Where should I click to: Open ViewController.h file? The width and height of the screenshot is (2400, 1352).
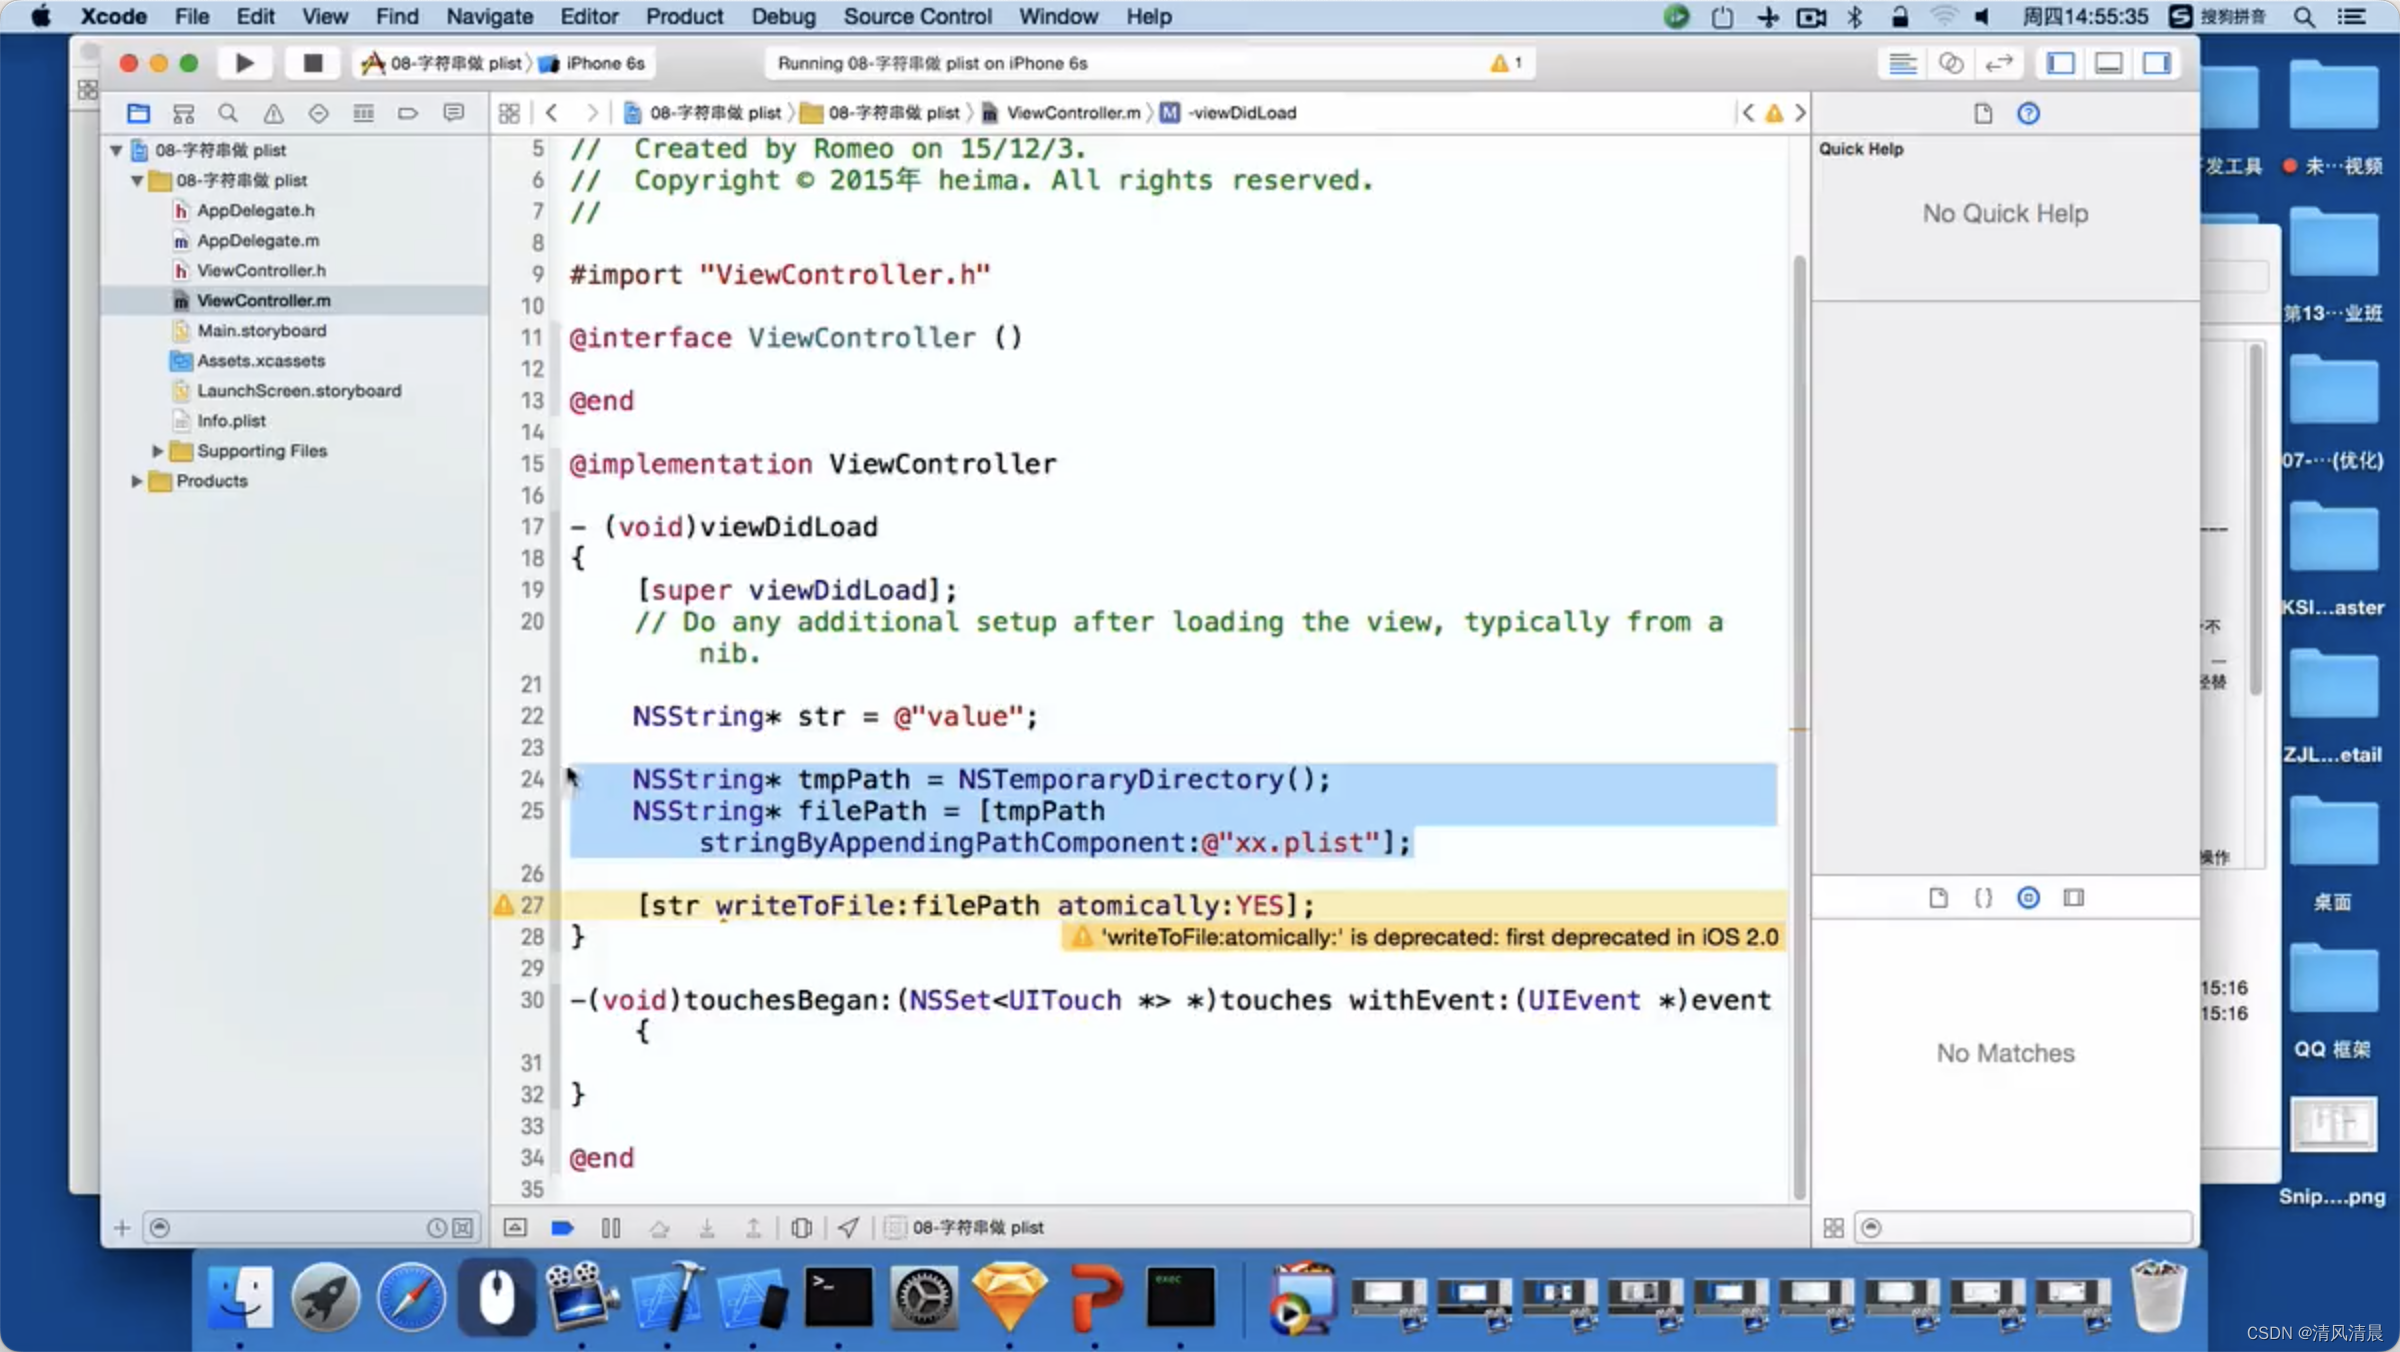point(261,270)
